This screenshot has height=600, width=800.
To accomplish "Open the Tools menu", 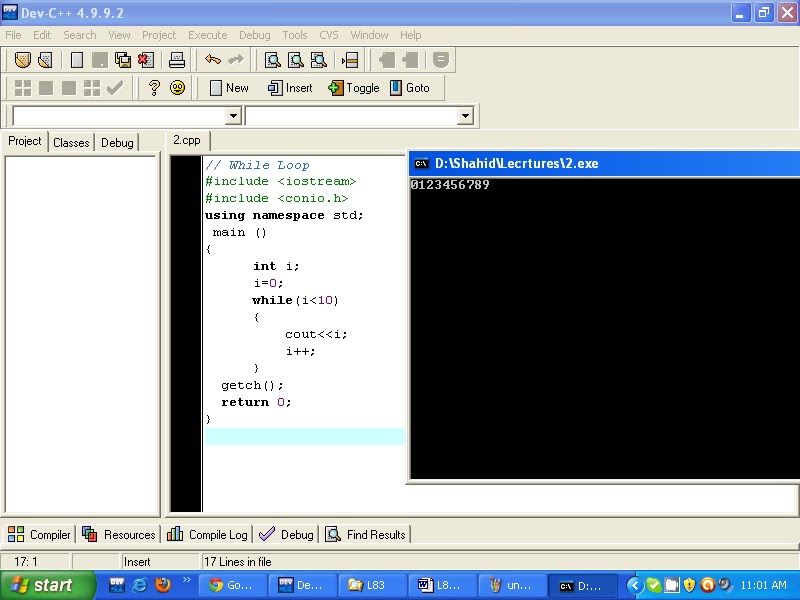I will point(294,34).
